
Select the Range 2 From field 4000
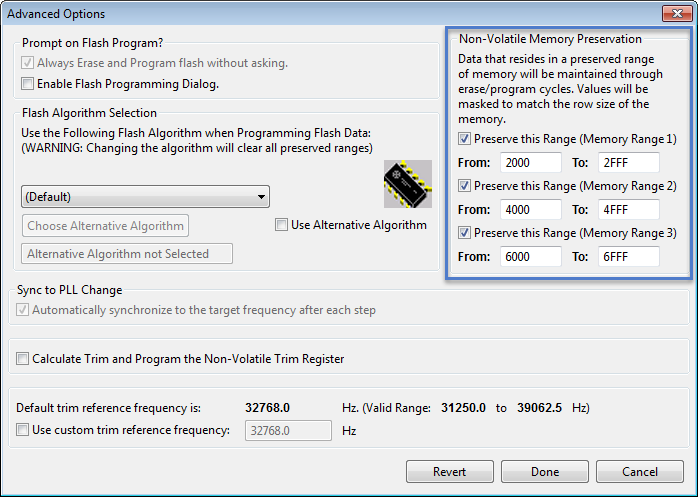tap(531, 209)
